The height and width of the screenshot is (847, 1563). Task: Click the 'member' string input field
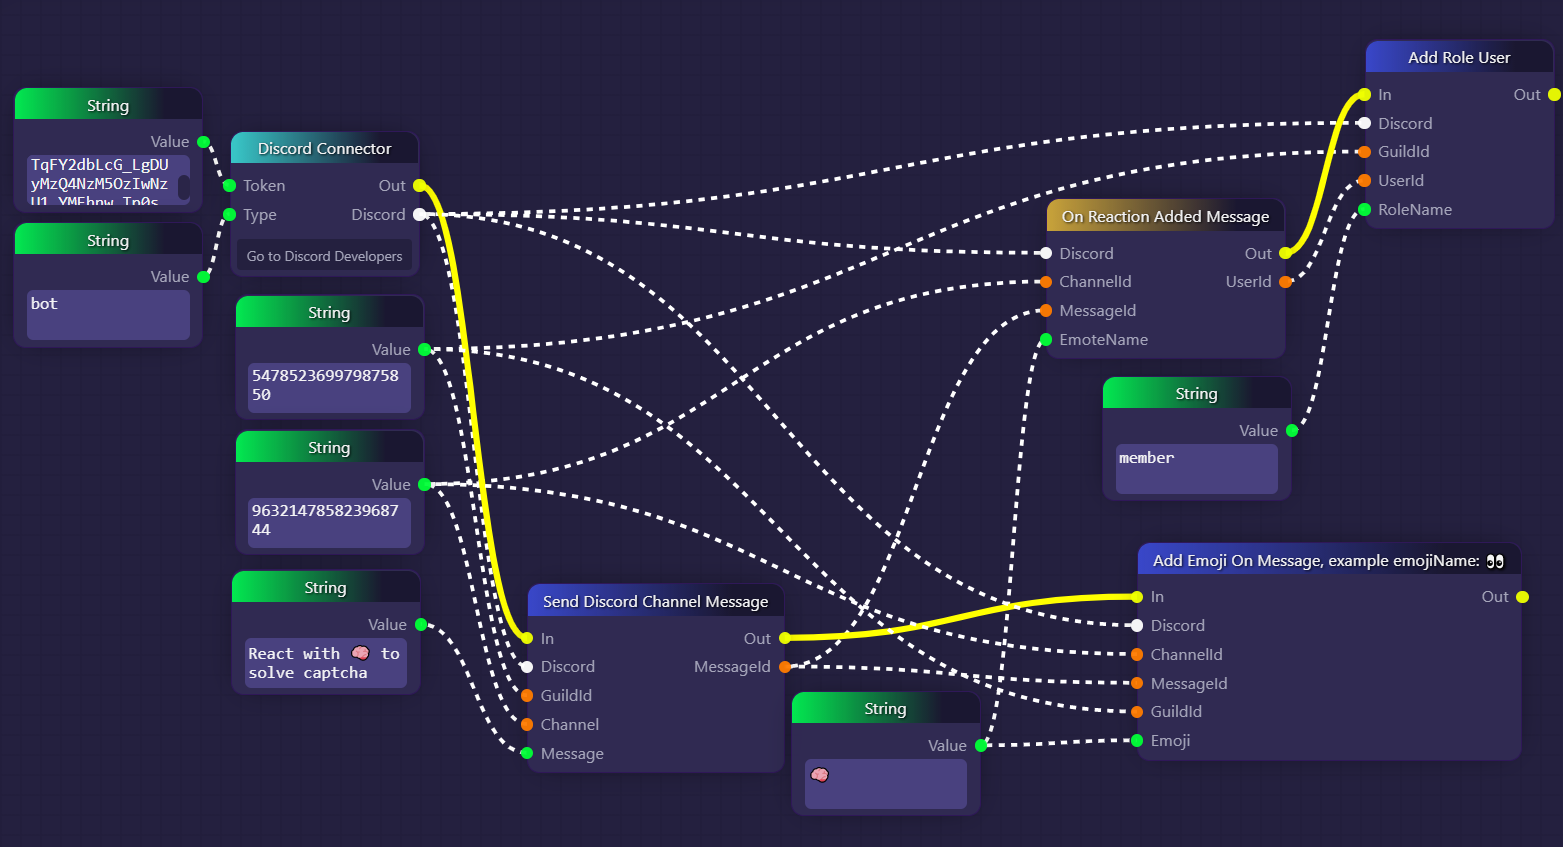(1196, 468)
